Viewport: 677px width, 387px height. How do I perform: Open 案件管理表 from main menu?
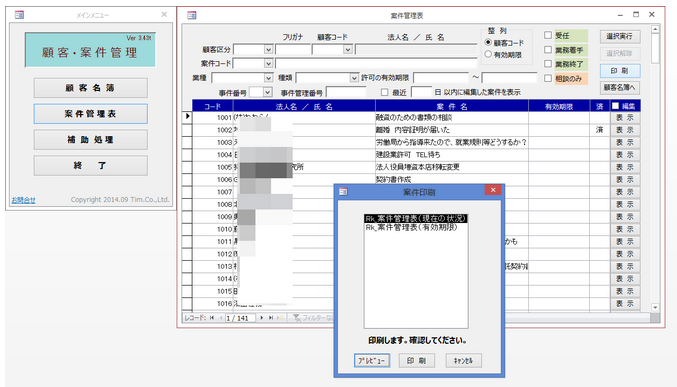point(91,114)
